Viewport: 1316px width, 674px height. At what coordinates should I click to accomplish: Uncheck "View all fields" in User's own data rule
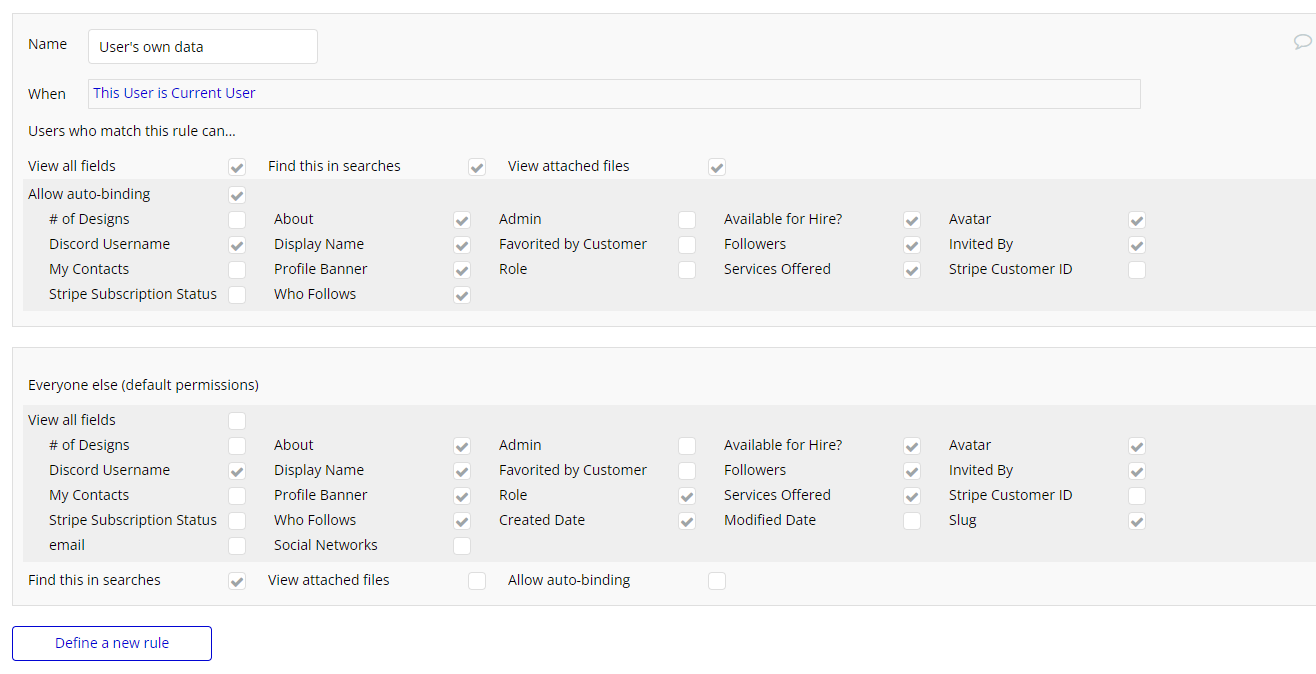(237, 167)
